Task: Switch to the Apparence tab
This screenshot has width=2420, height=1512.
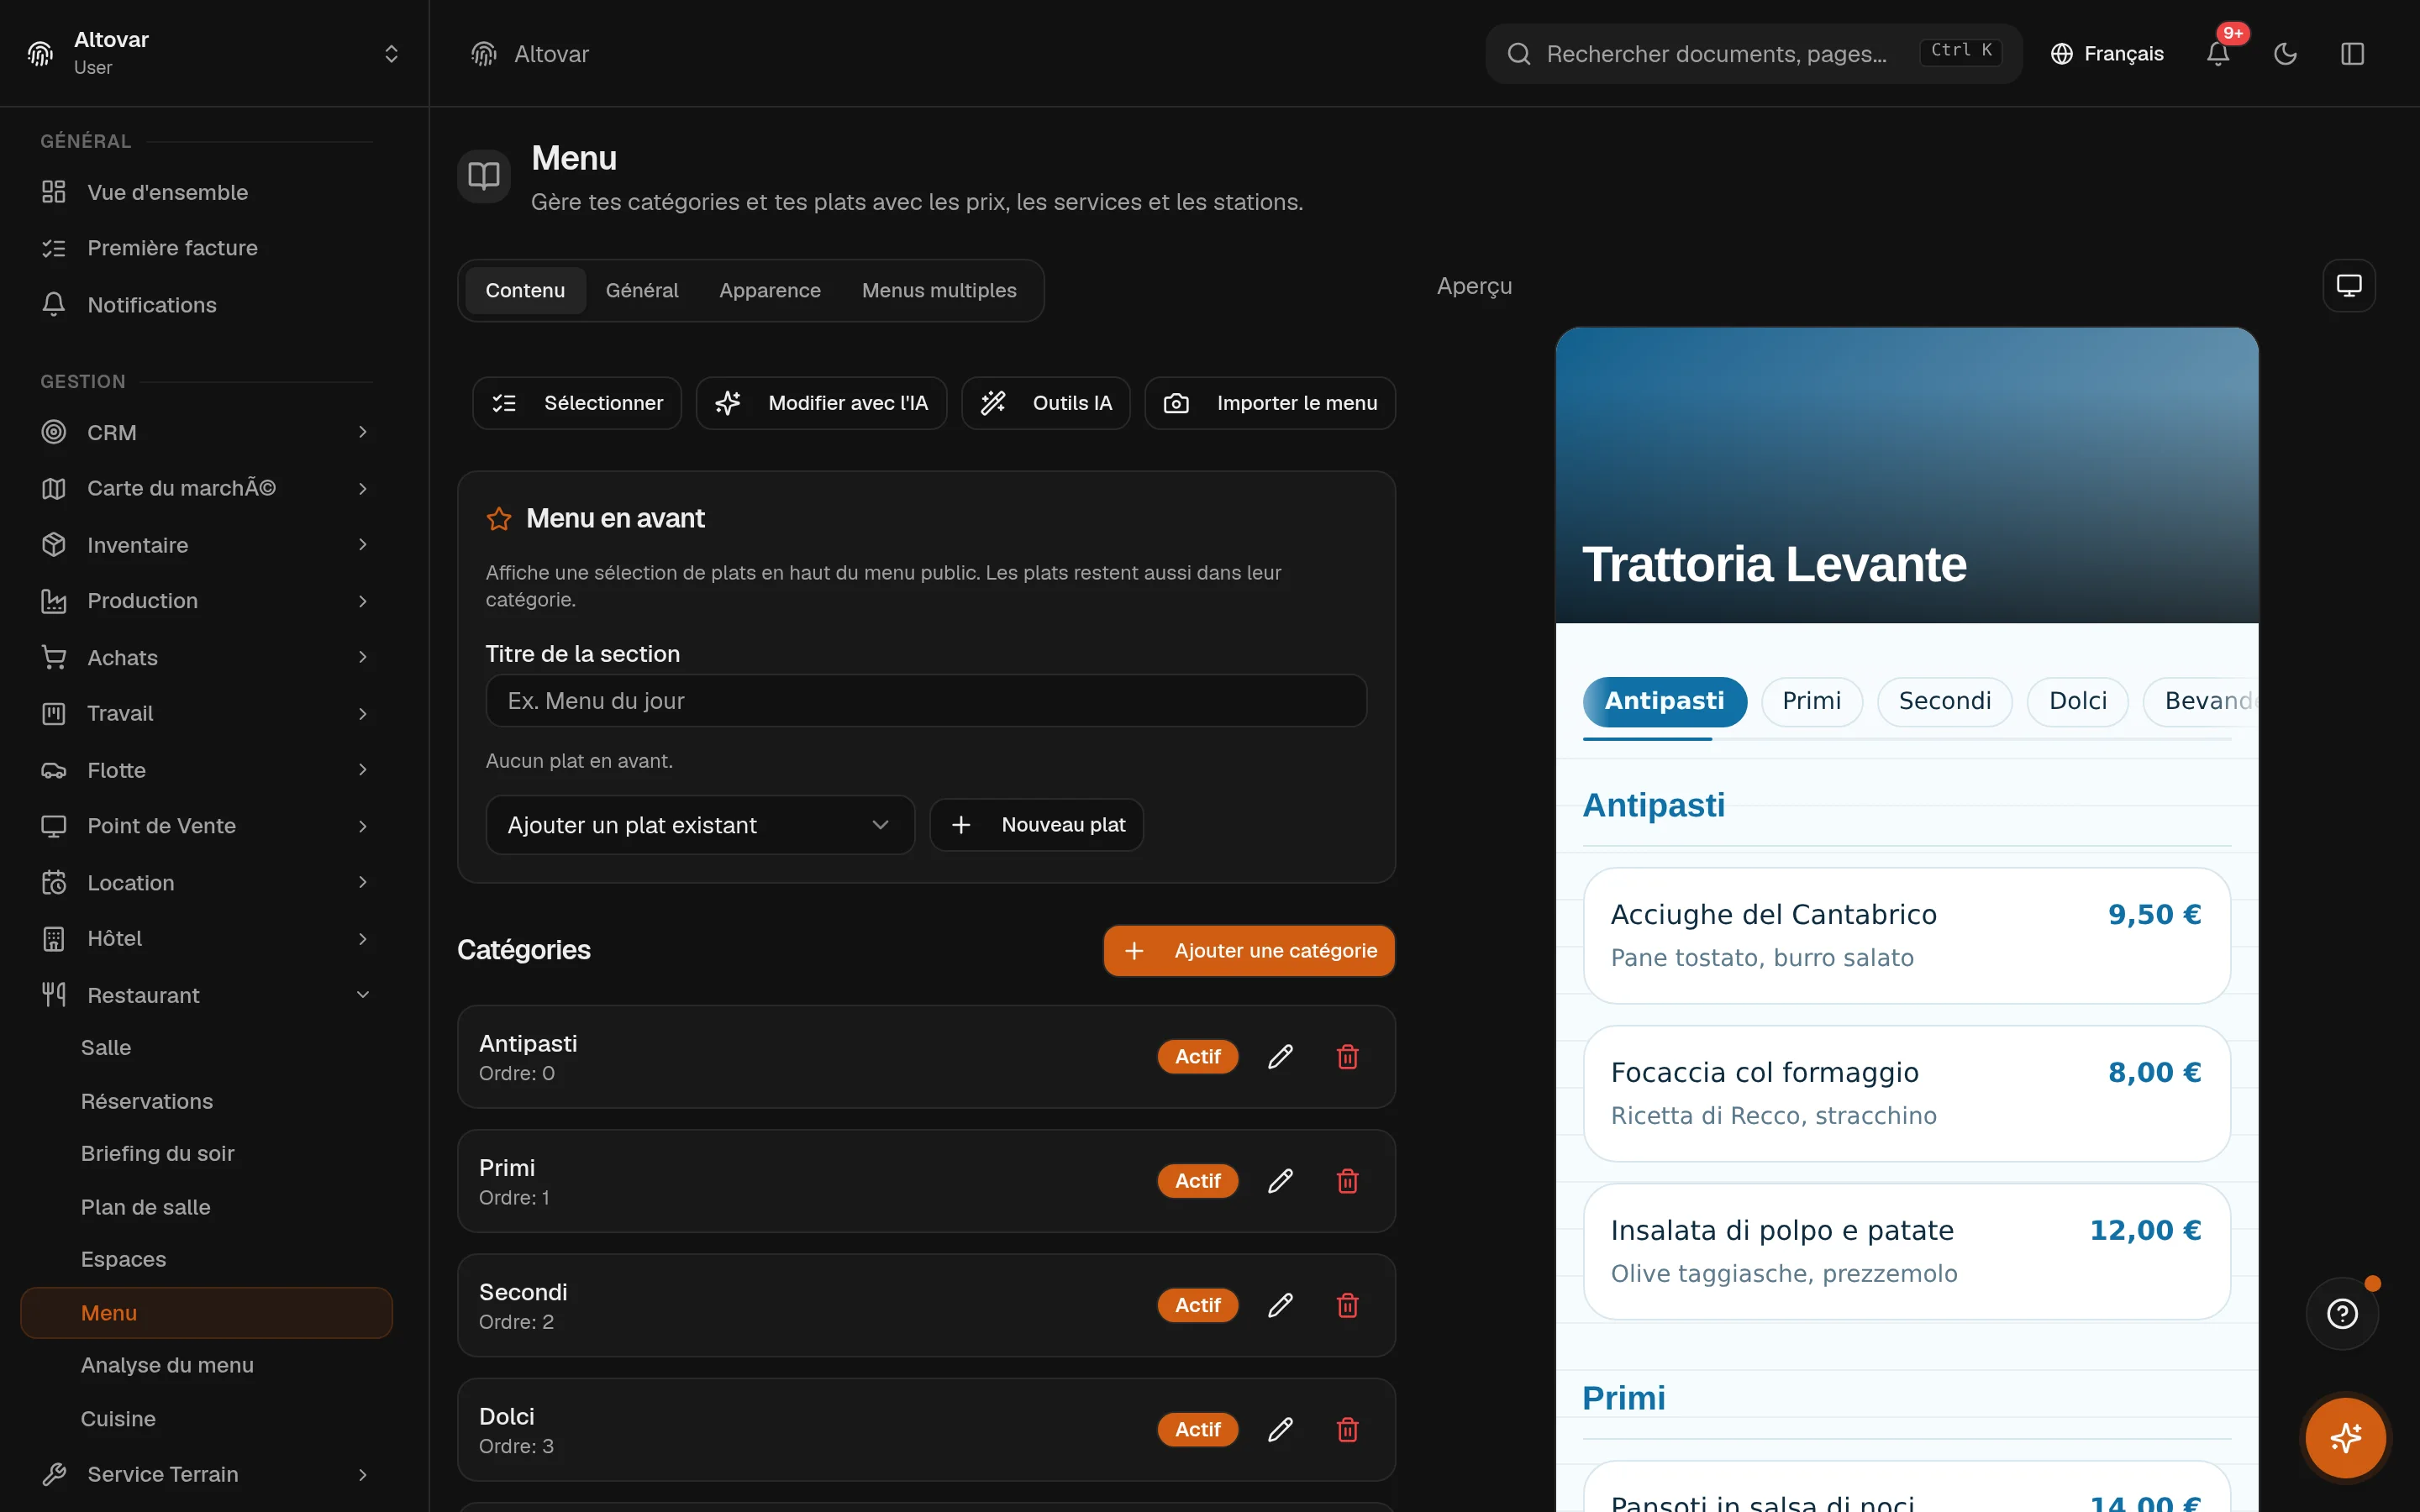Action: coord(770,290)
